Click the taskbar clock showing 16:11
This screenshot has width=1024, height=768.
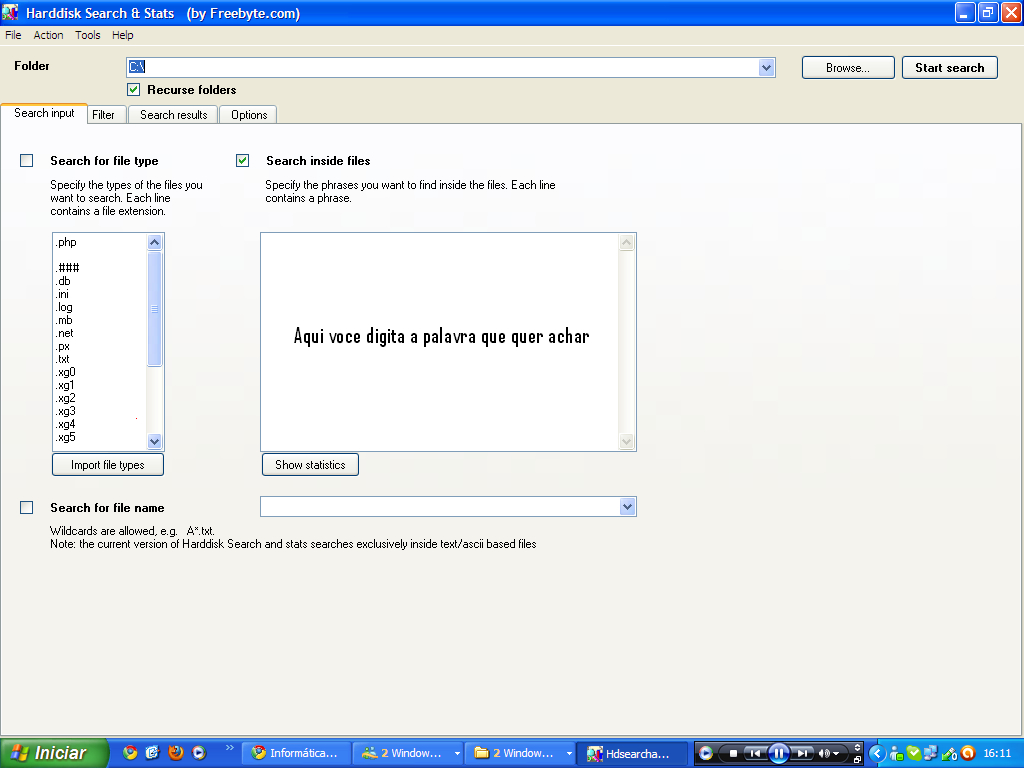coord(997,753)
